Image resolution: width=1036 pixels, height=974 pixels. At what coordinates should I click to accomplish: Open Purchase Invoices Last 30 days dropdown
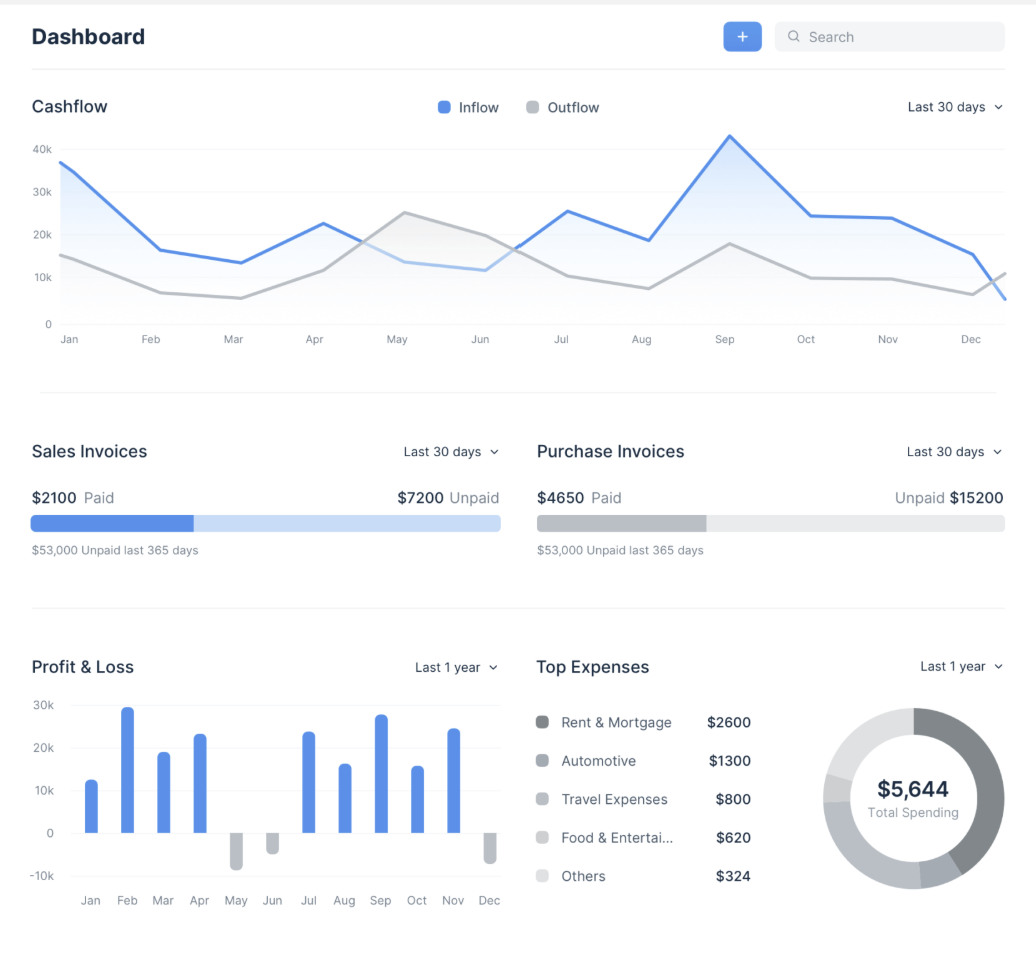[x=955, y=452]
